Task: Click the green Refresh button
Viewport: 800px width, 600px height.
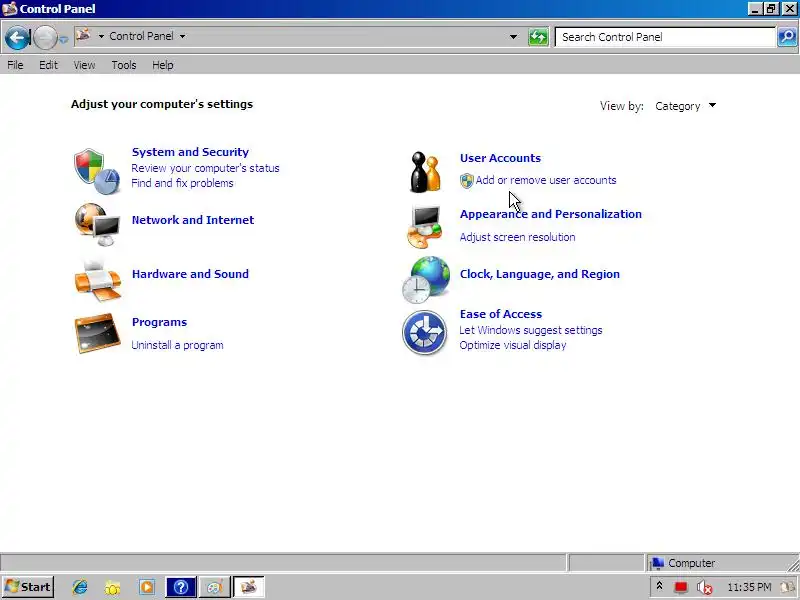Action: point(538,37)
